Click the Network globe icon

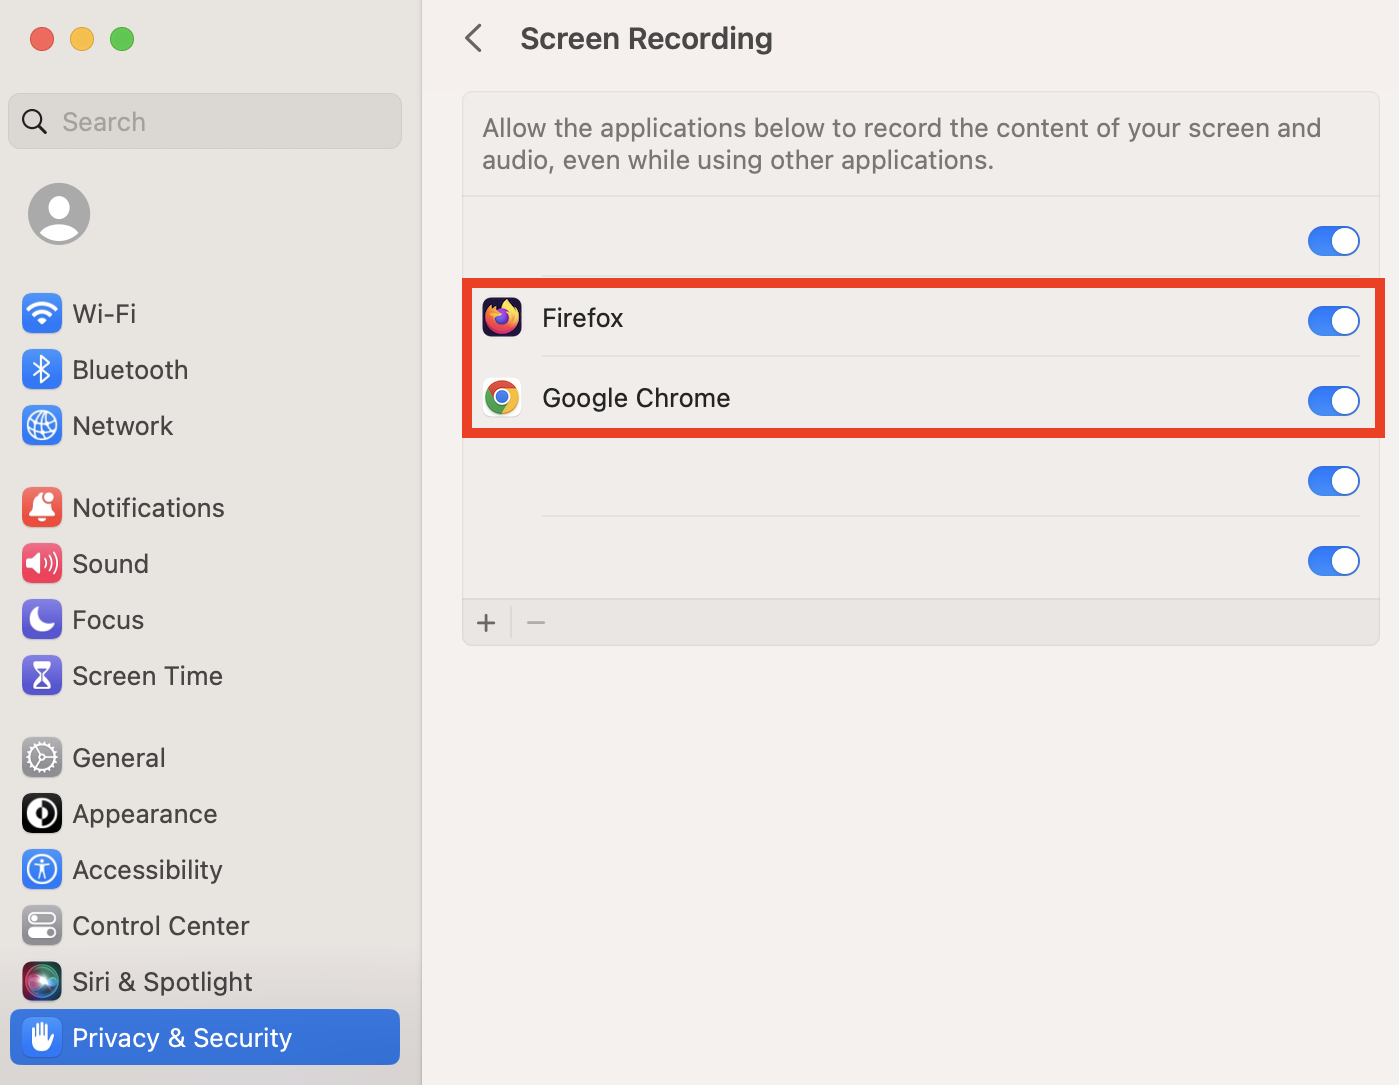point(42,426)
